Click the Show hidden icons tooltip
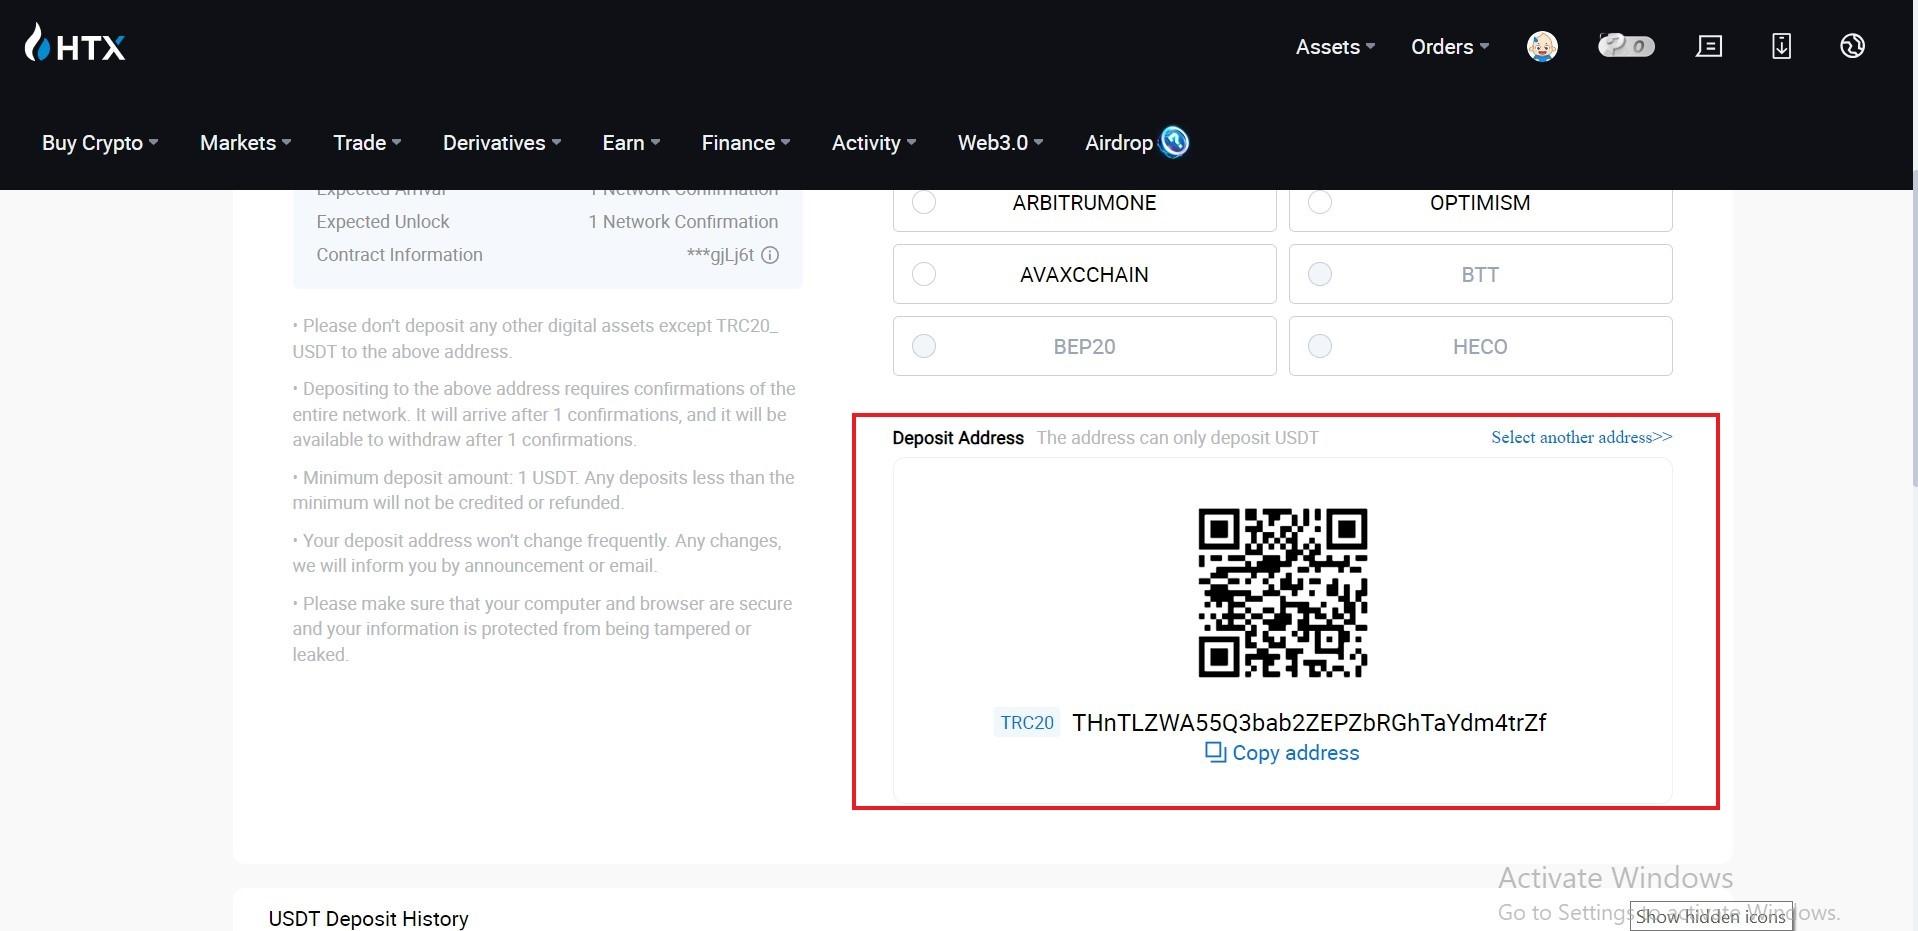 click(1710, 916)
